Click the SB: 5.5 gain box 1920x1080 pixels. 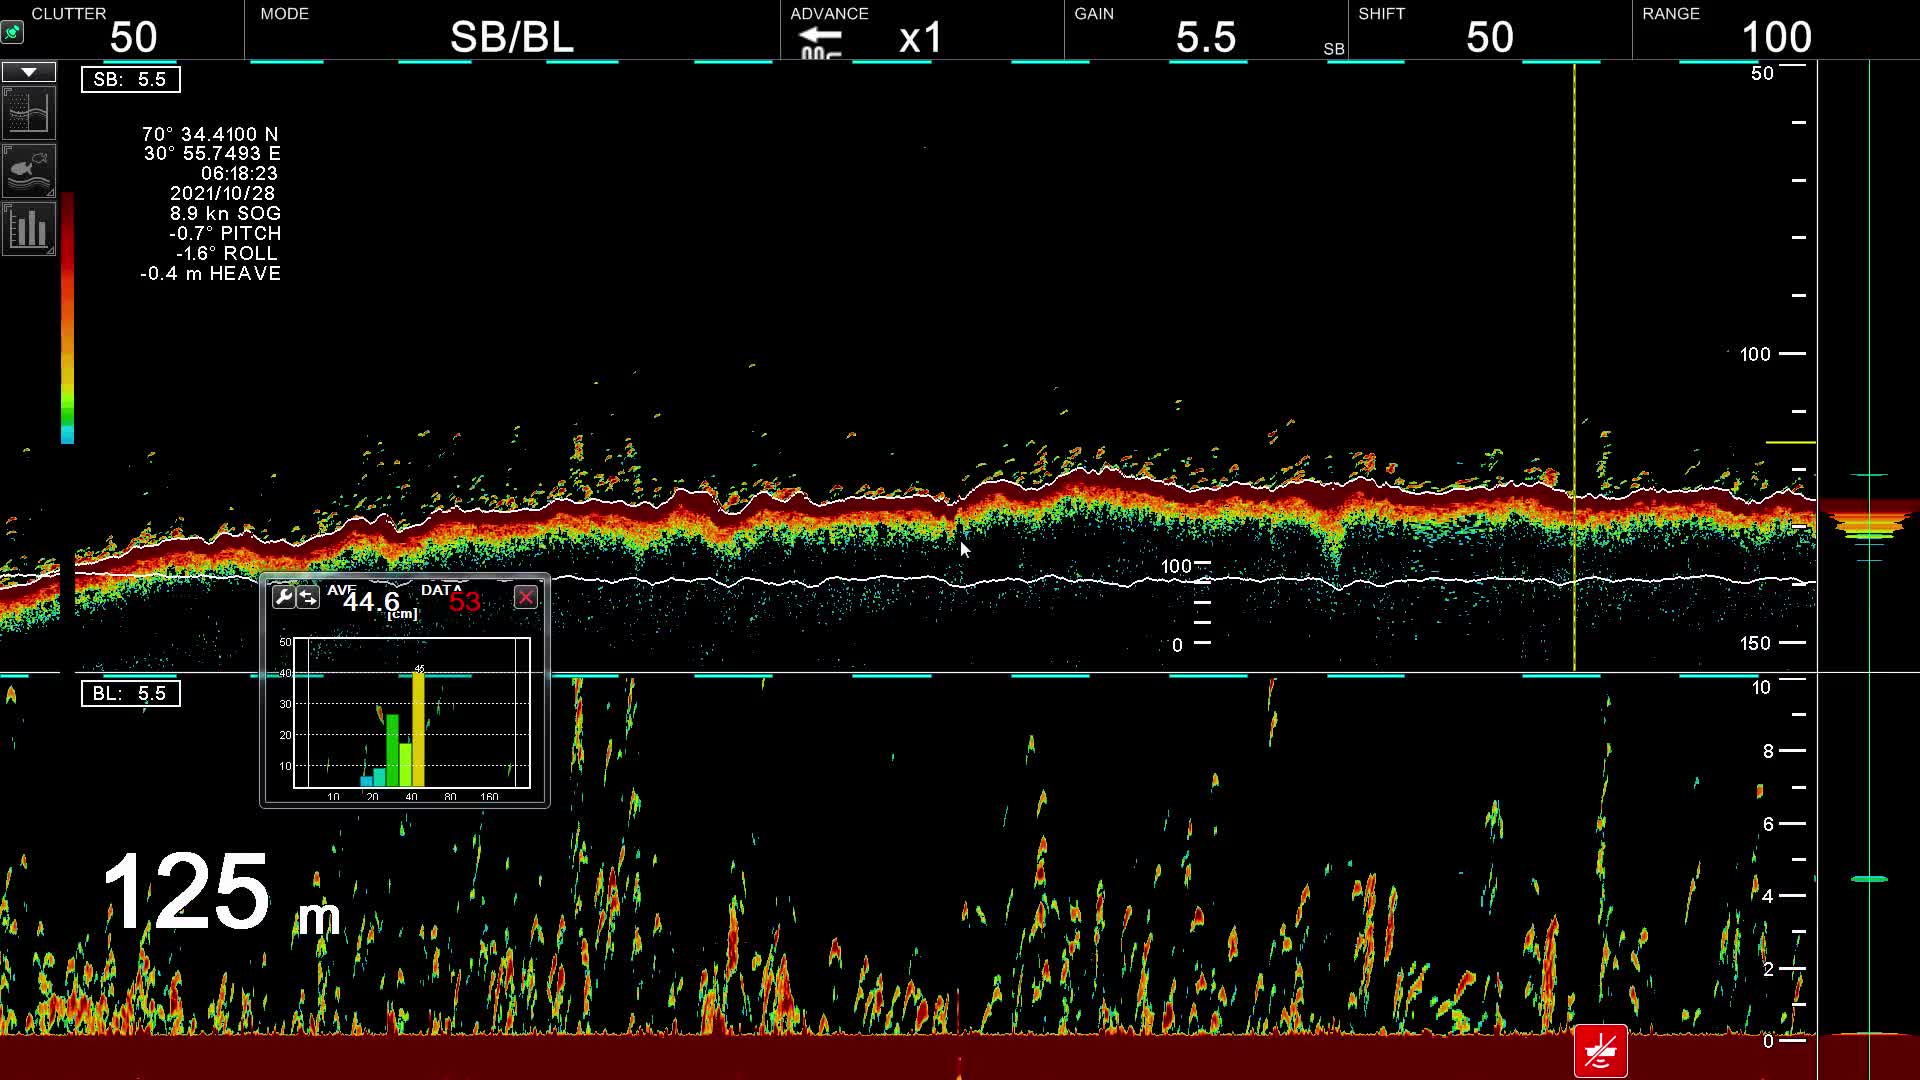point(131,80)
